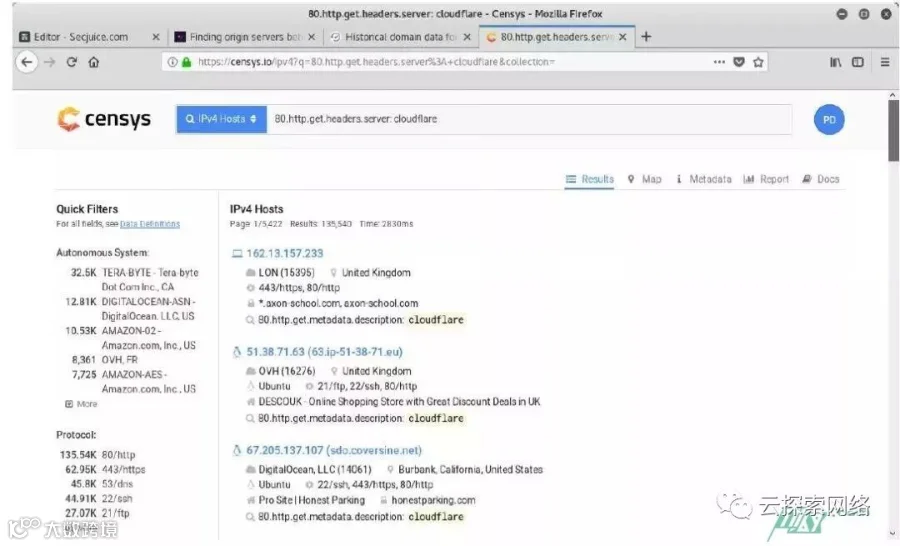900x546 pixels.
Task: Close the Finding origin servers tab
Action: [311, 37]
